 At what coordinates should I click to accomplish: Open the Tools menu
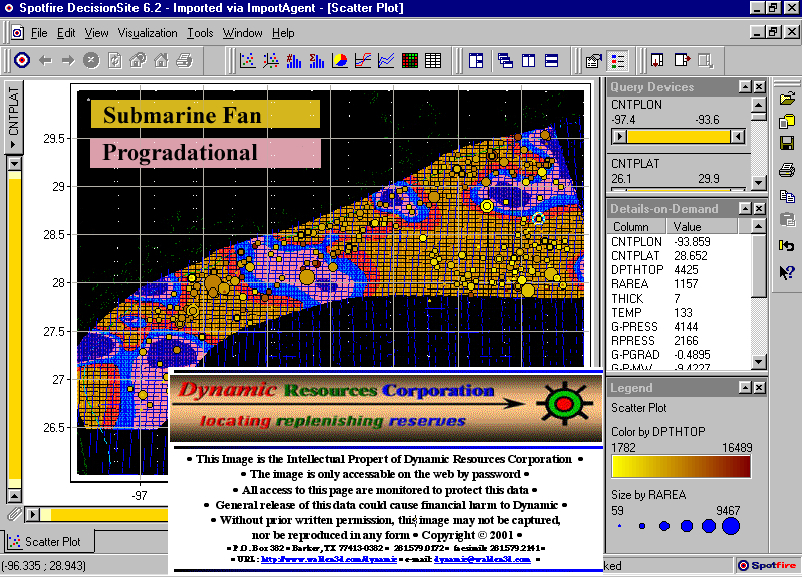pos(200,33)
